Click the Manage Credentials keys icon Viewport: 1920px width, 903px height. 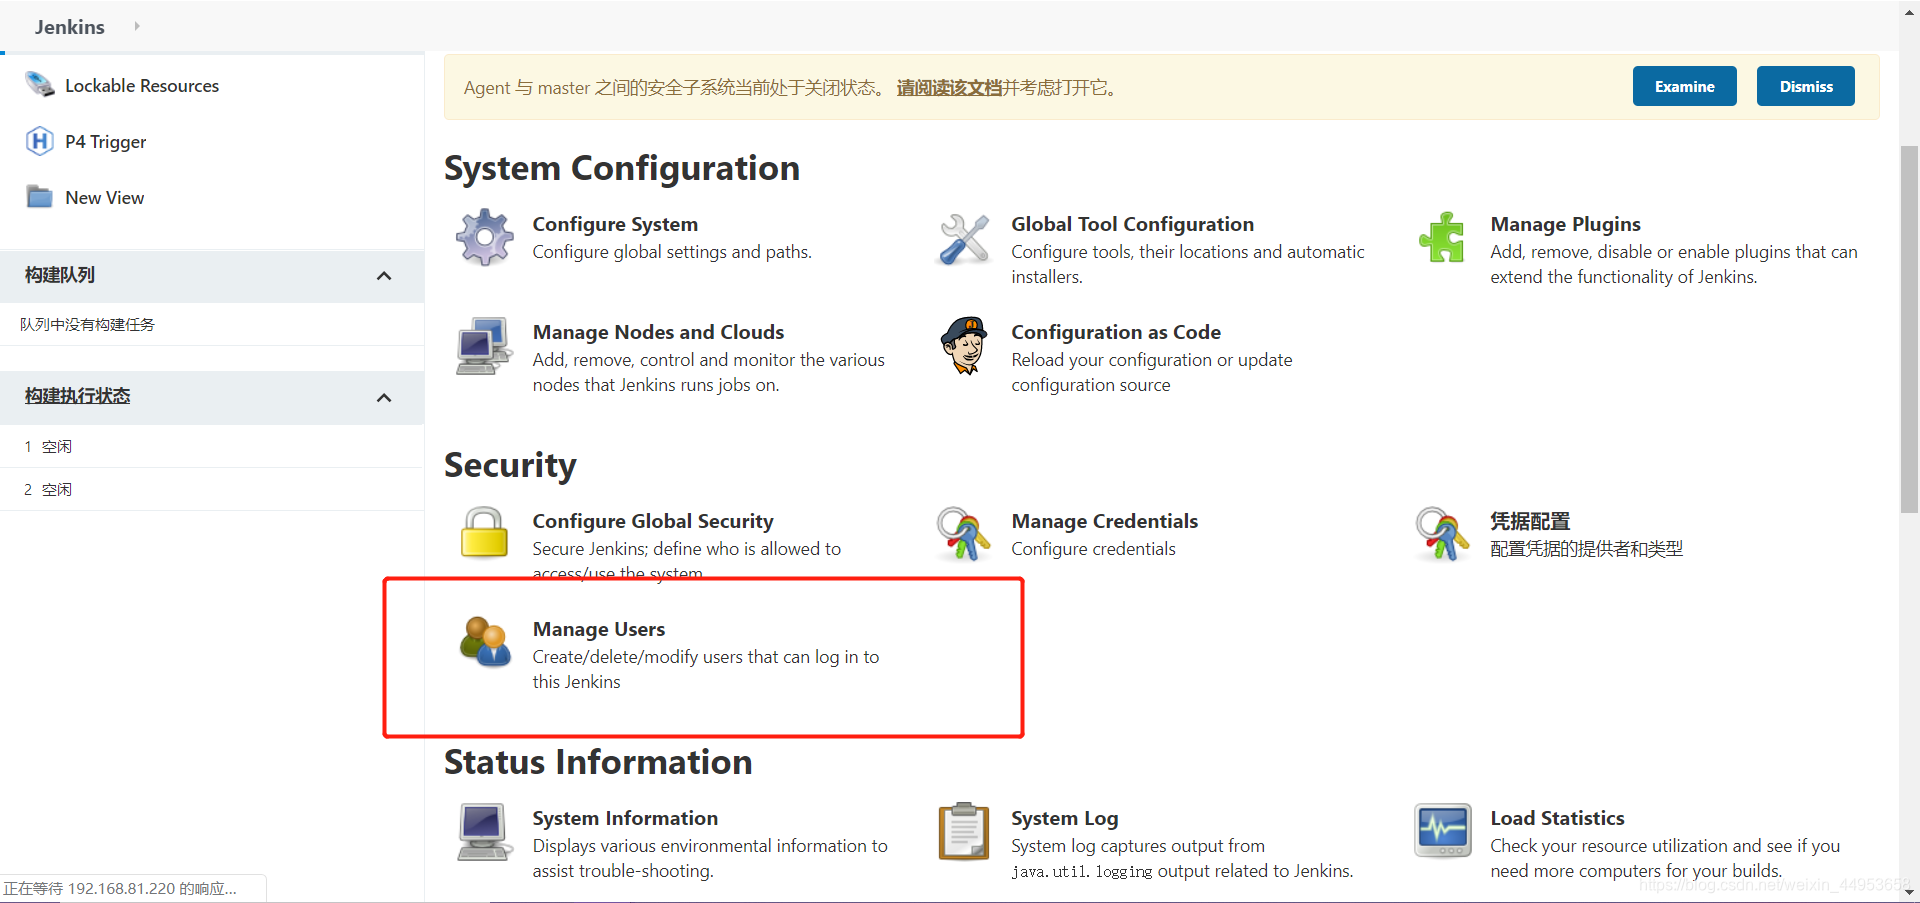tap(963, 533)
